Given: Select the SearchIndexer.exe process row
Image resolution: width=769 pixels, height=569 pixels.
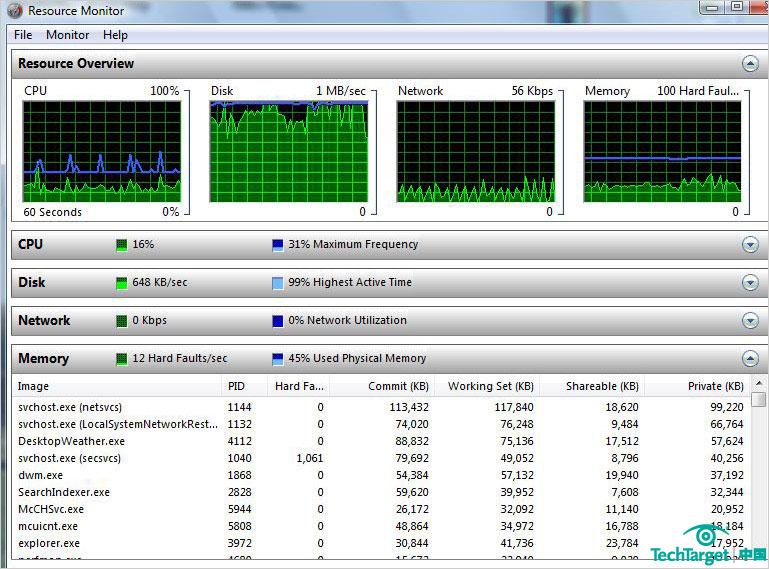Looking at the screenshot, I should point(64,492).
